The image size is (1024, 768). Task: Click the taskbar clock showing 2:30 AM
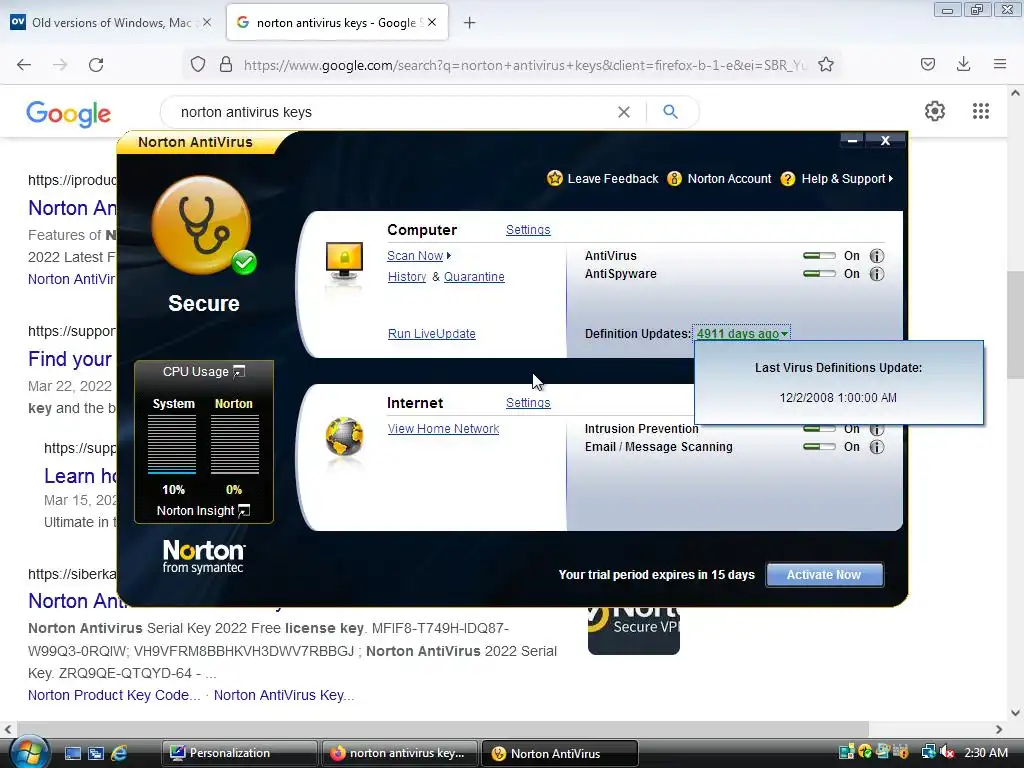pos(985,752)
